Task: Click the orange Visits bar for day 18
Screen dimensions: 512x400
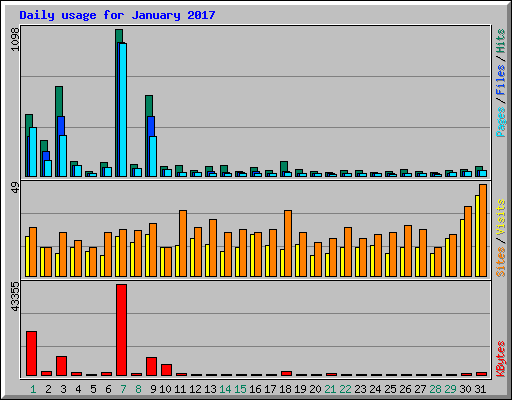Action: (288, 243)
